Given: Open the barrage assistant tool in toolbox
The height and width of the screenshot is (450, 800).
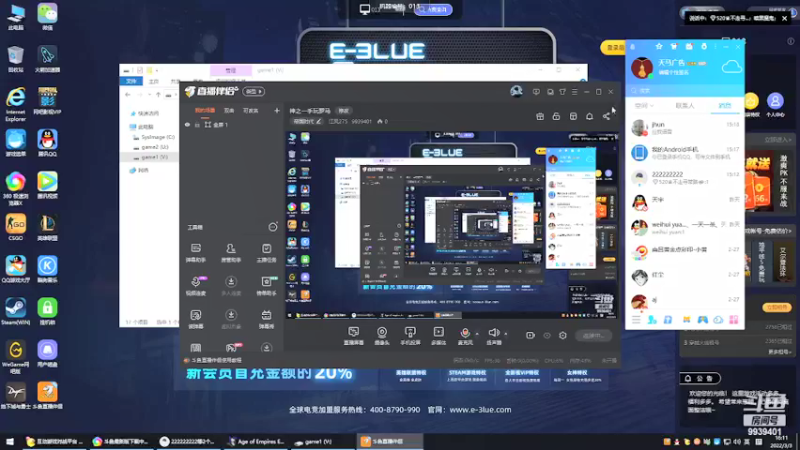Looking at the screenshot, I should 195,253.
